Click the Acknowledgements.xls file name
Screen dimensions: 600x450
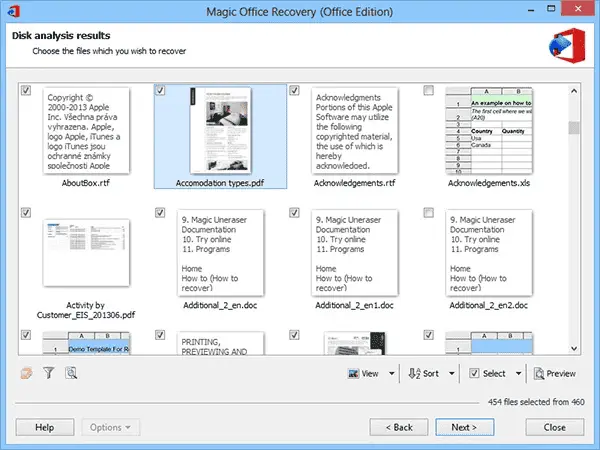pyautogui.click(x=489, y=183)
